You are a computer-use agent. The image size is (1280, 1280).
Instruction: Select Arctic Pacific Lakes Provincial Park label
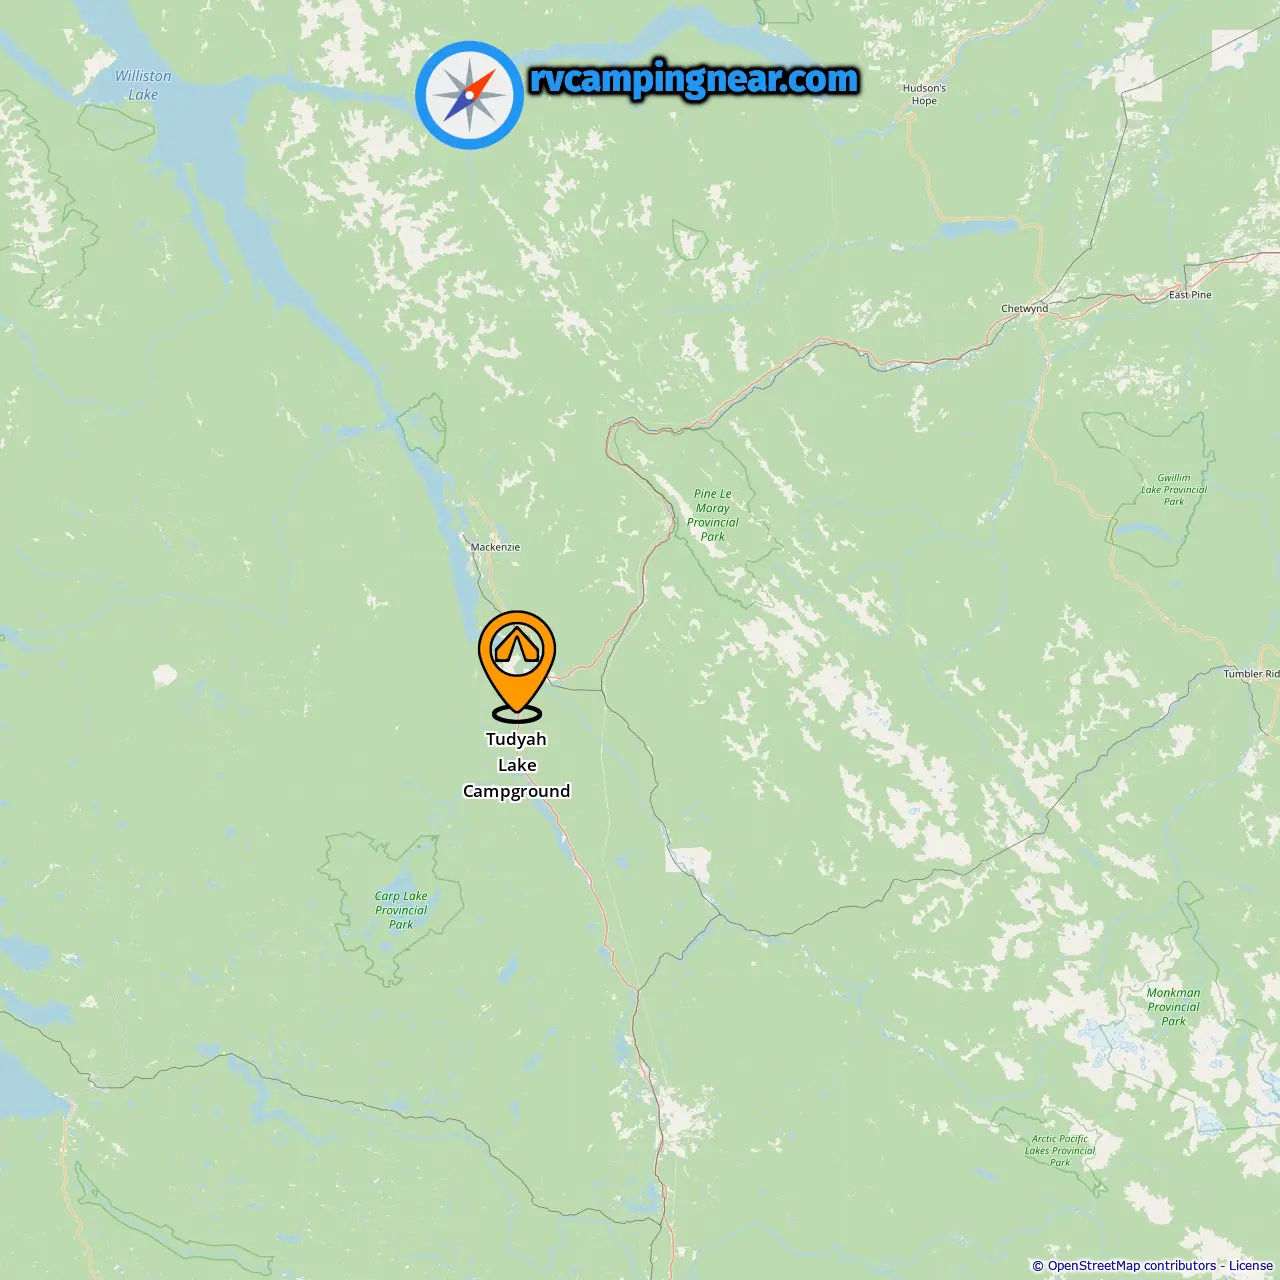[1060, 1151]
